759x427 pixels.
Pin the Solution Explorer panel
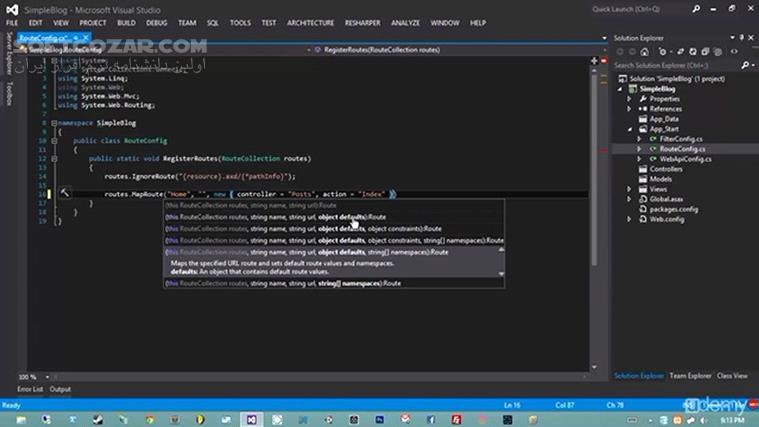(x=742, y=38)
